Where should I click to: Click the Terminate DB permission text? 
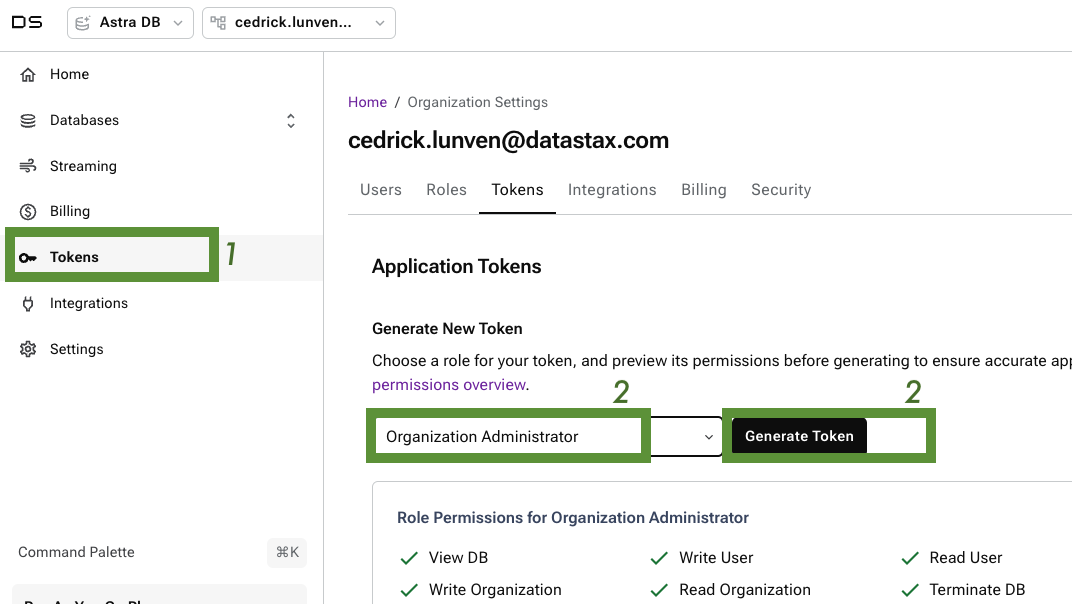[977, 590]
